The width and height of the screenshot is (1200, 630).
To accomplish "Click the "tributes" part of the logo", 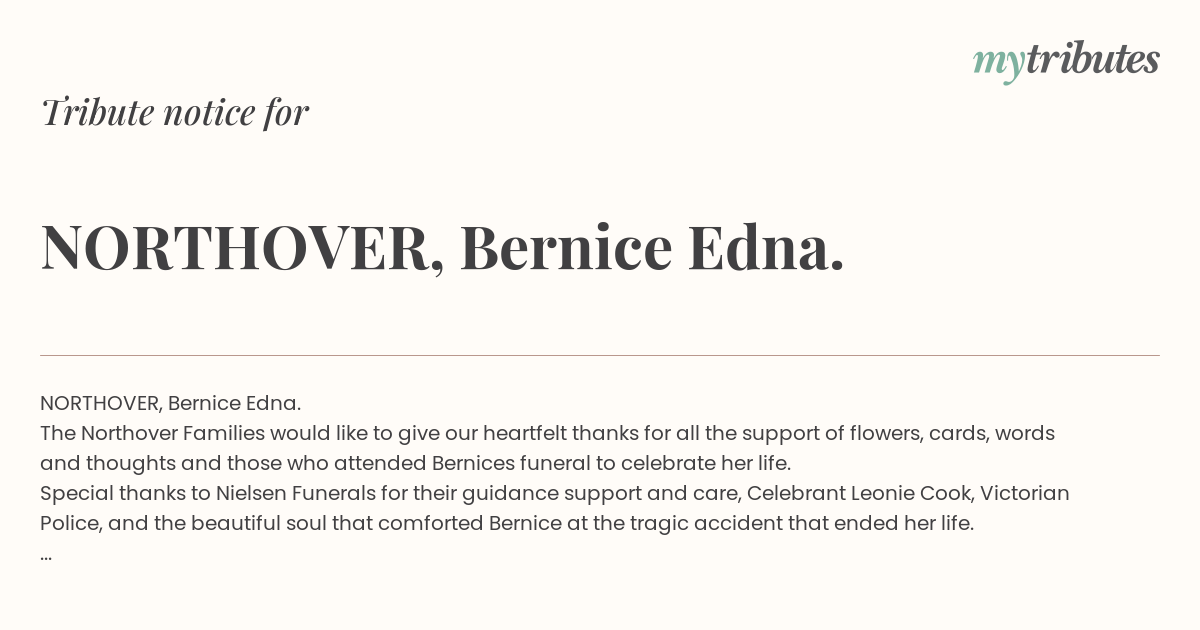I will pyautogui.click(x=1092, y=60).
